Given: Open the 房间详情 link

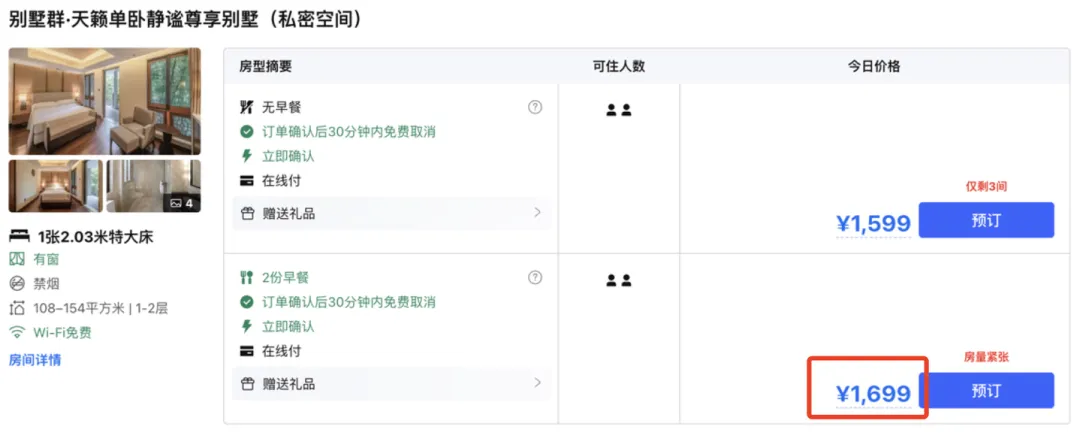Looking at the screenshot, I should (x=35, y=360).
